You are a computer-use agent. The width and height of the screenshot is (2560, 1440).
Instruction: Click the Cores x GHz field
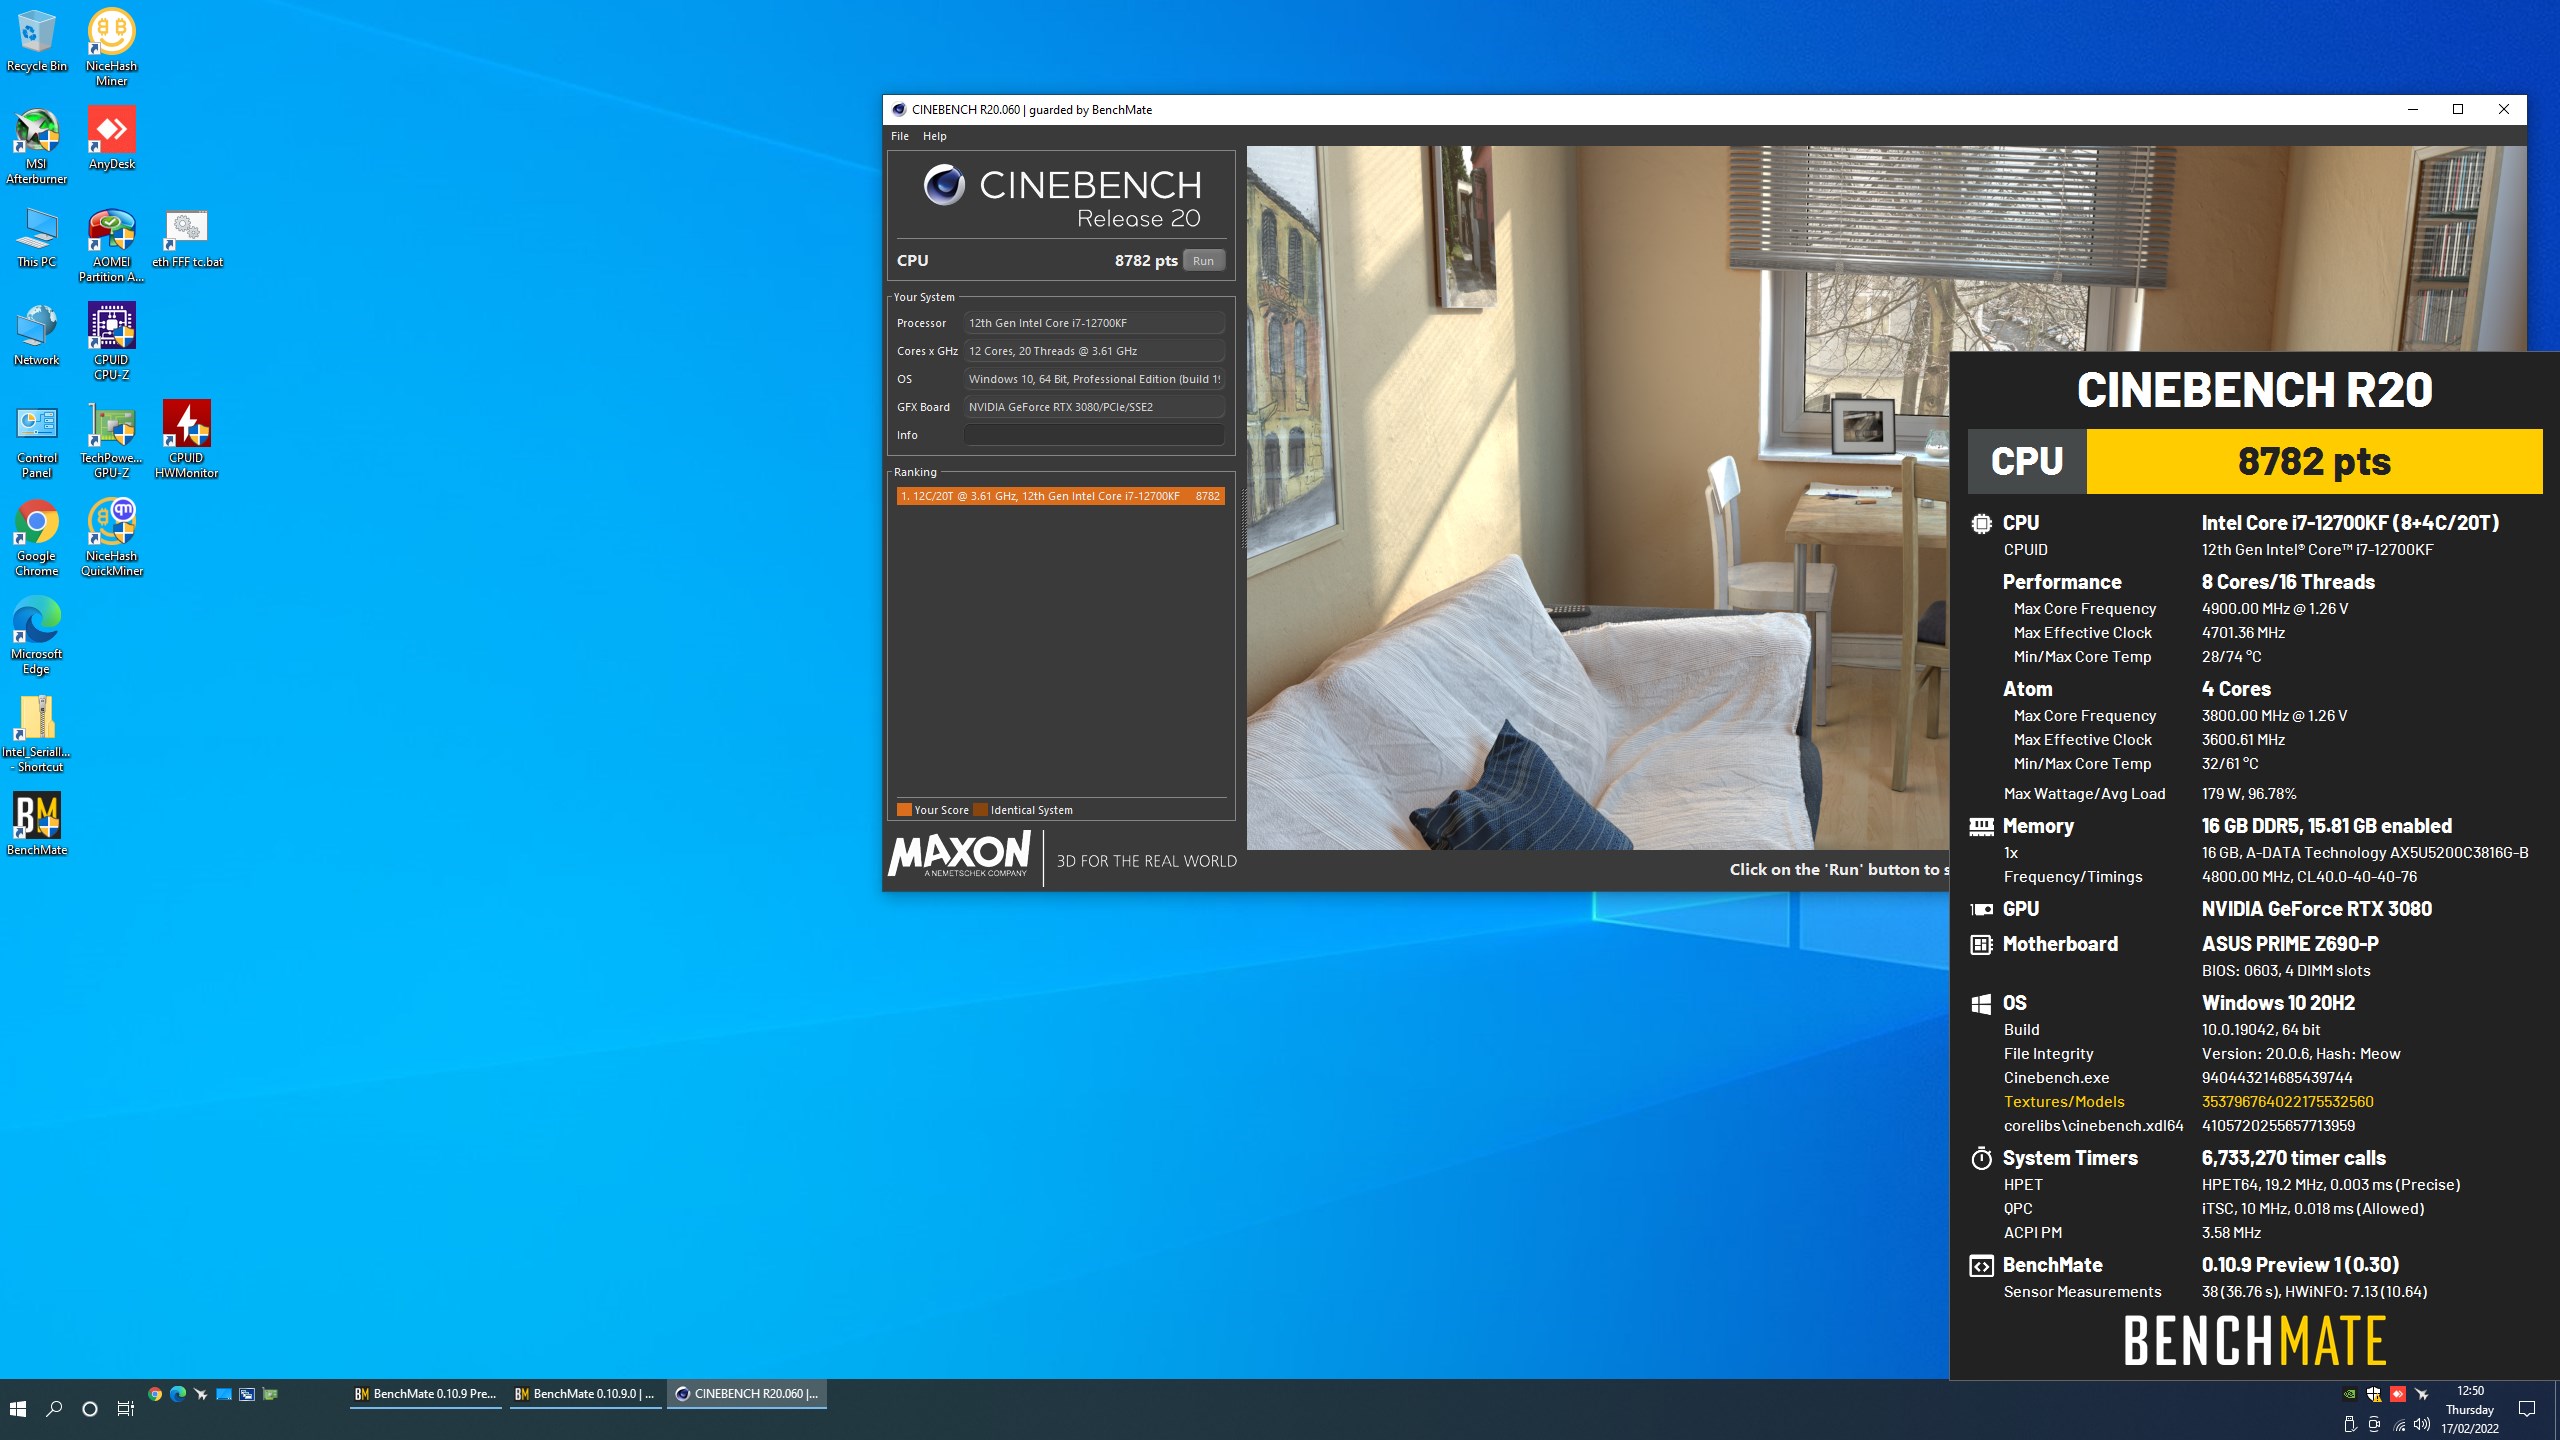click(x=1094, y=351)
